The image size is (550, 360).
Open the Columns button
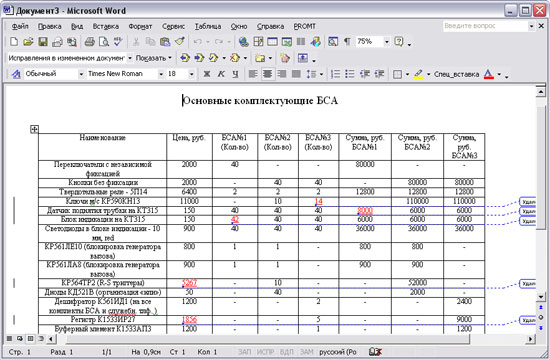[x=301, y=42]
